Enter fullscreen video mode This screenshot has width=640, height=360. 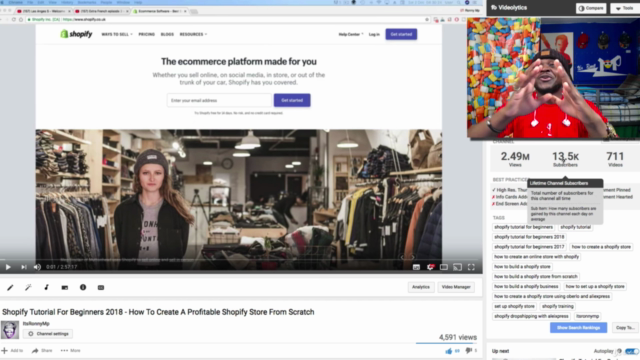pos(471,267)
